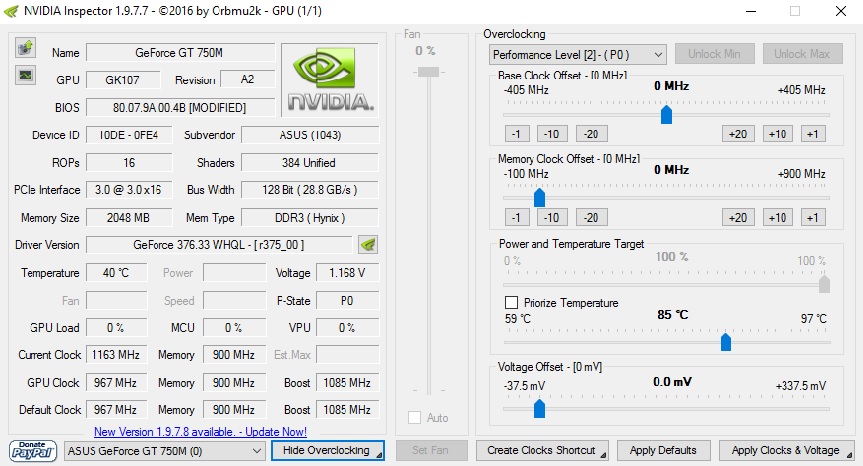This screenshot has height=466, width=863.
Task: Click the GPU Load value 0 %
Action: (116, 327)
